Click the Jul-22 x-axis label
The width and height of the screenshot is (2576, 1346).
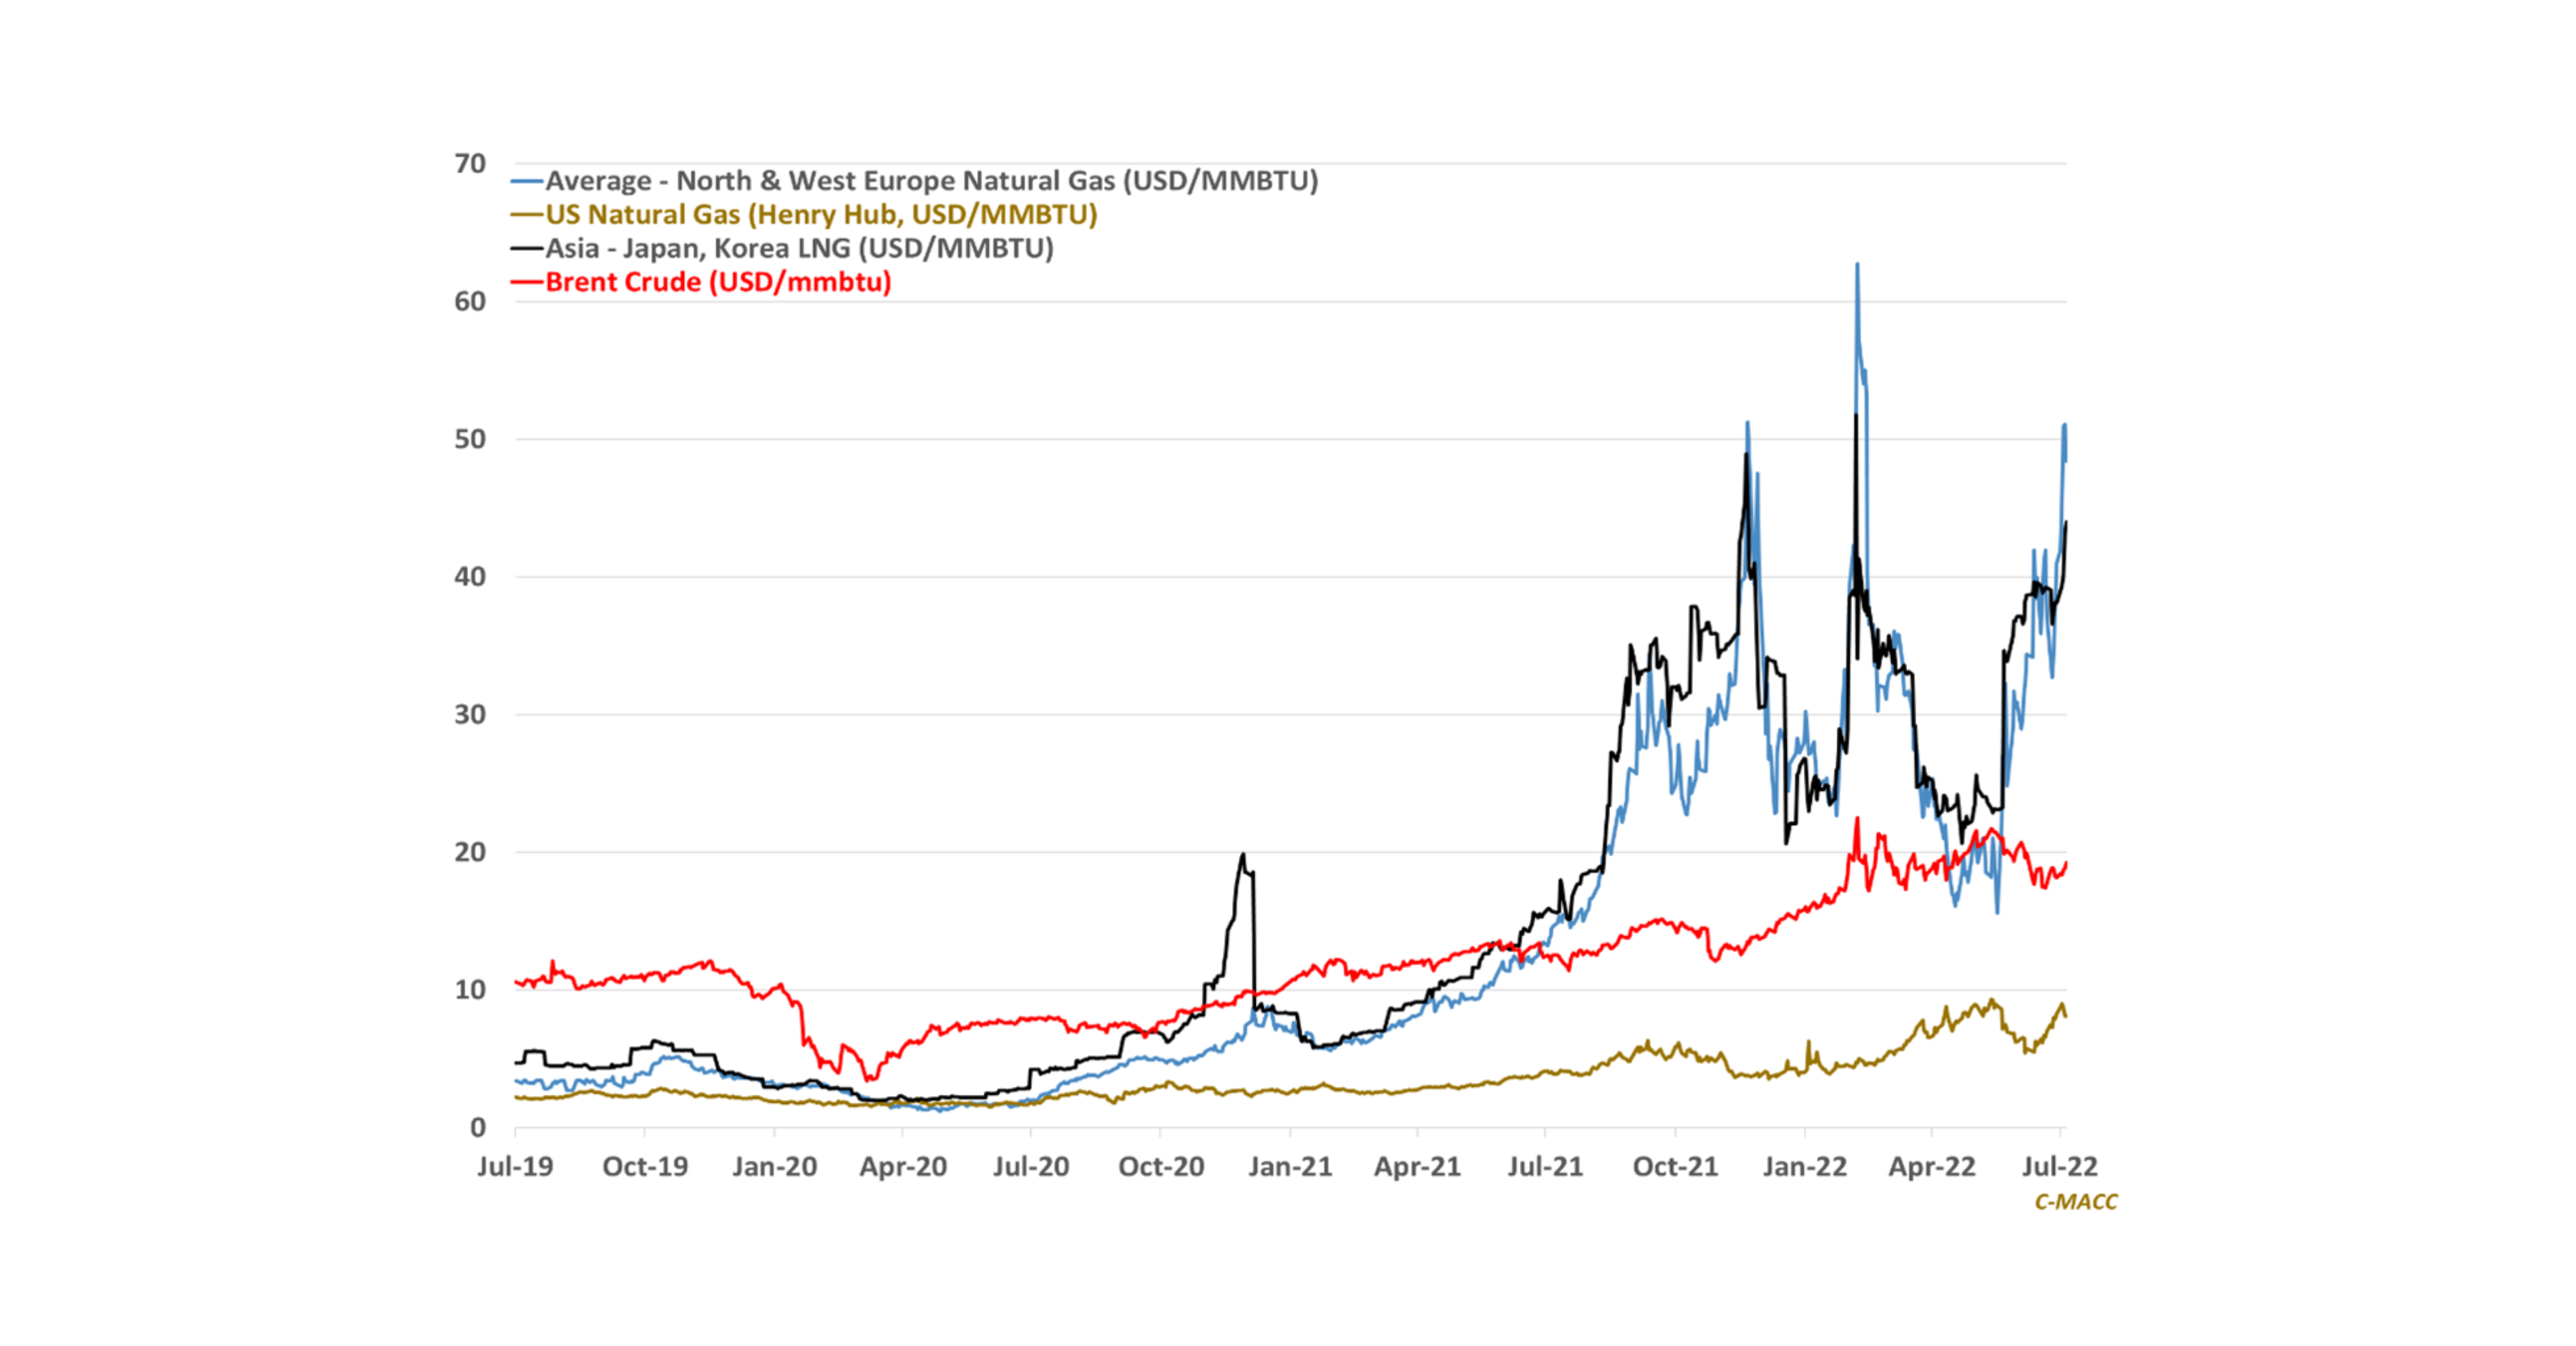click(x=2059, y=1166)
